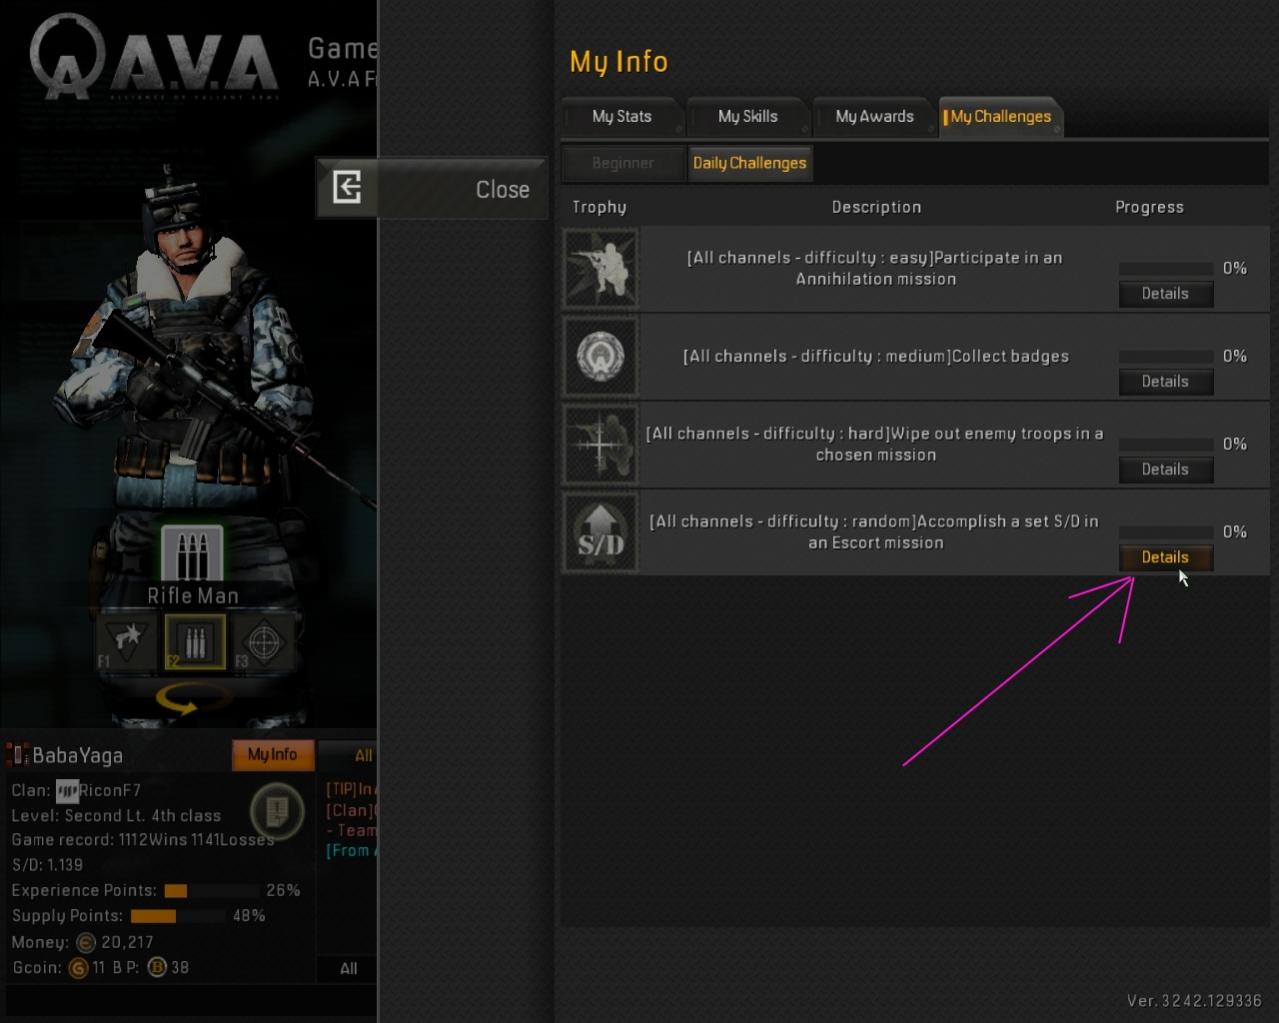Click the round document icon in profile panel

(x=277, y=811)
